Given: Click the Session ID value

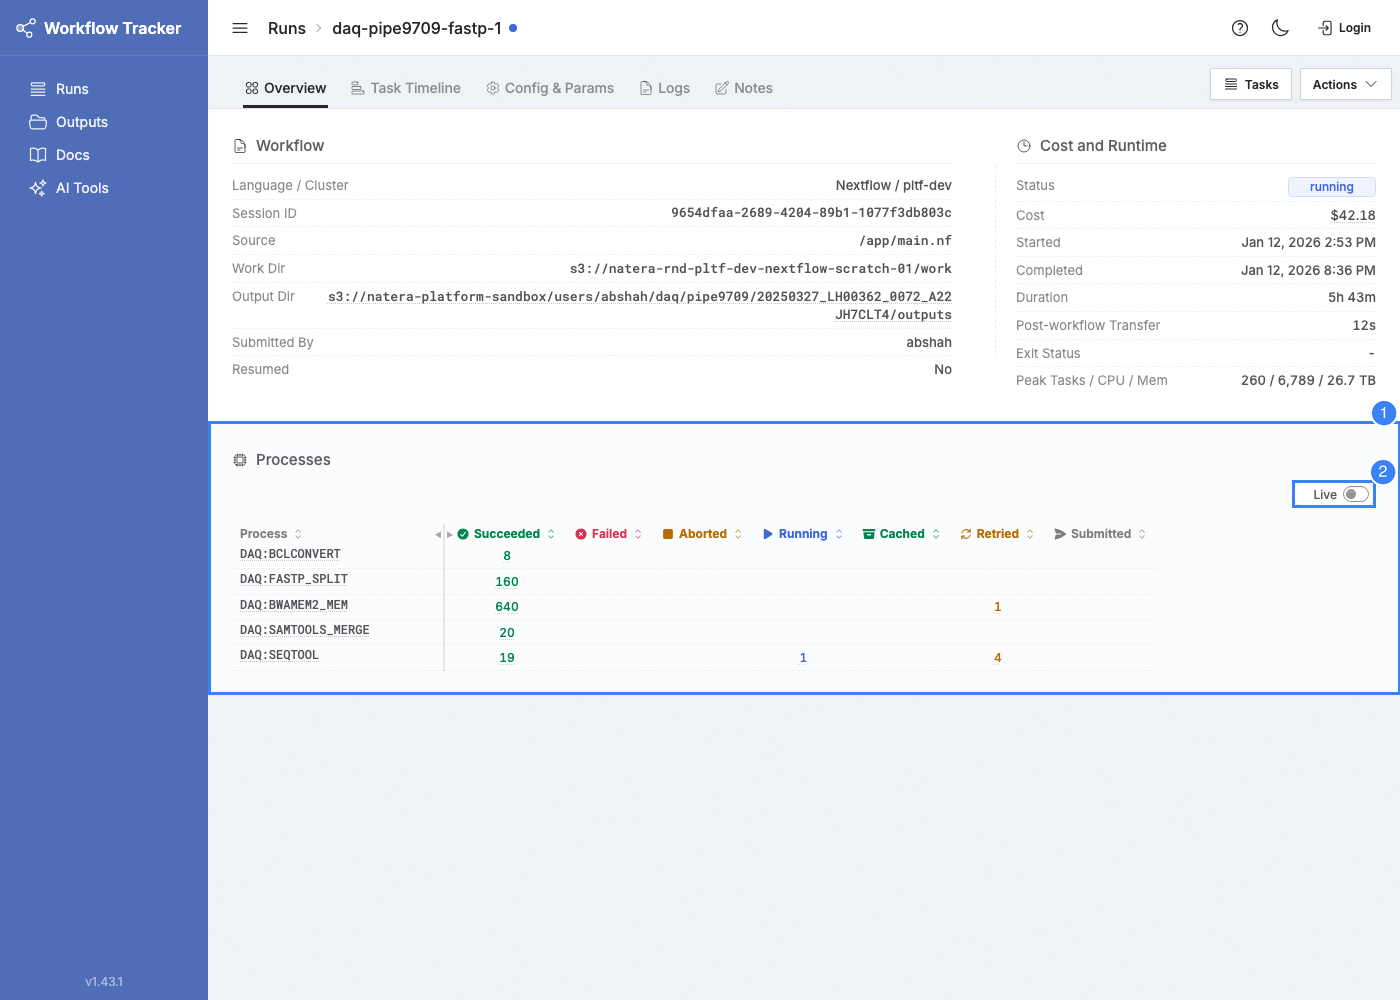Looking at the screenshot, I should pyautogui.click(x=811, y=213).
